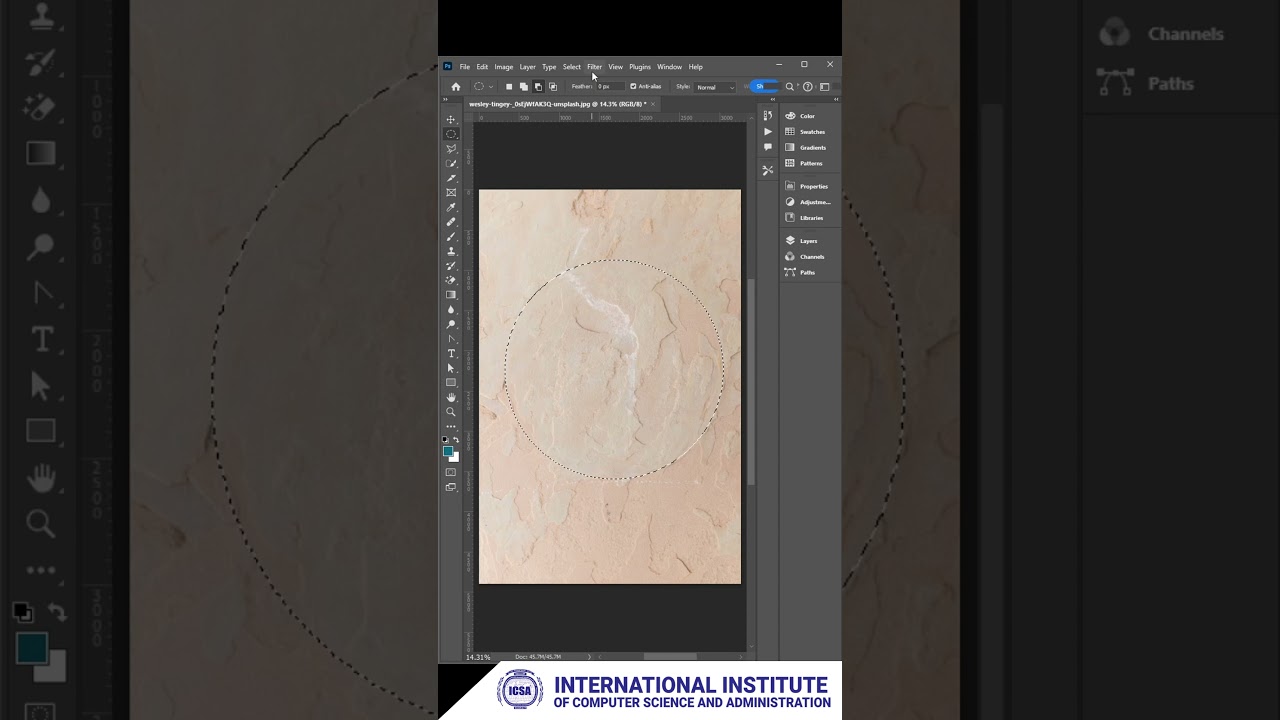1280x720 pixels.
Task: Select the Pen tool
Action: [x=451, y=339]
